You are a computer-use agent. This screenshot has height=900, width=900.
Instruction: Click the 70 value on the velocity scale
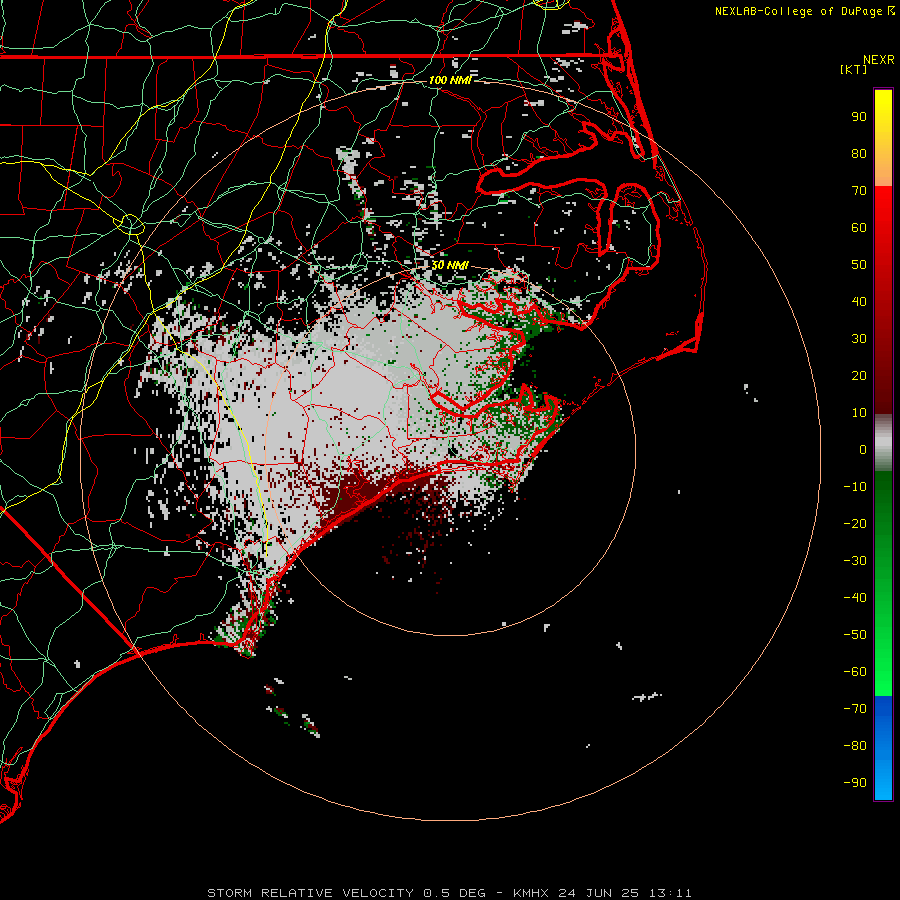coord(859,191)
